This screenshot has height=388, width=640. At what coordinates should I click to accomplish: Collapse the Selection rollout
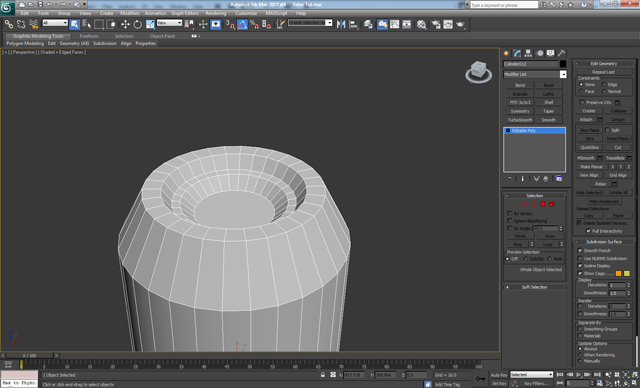point(535,196)
